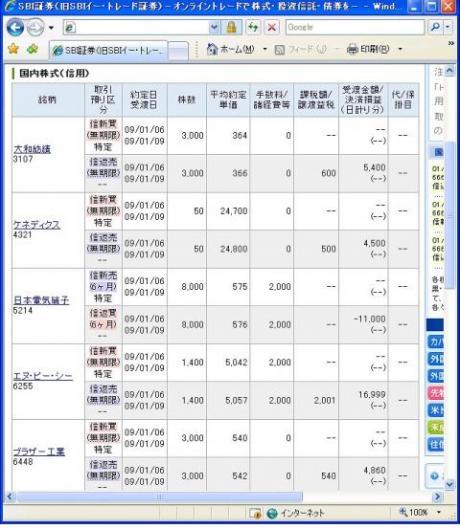Screen dimensions: 460x529
Task: Click the horizontal scrollbar right arrow
Action: tap(437, 497)
